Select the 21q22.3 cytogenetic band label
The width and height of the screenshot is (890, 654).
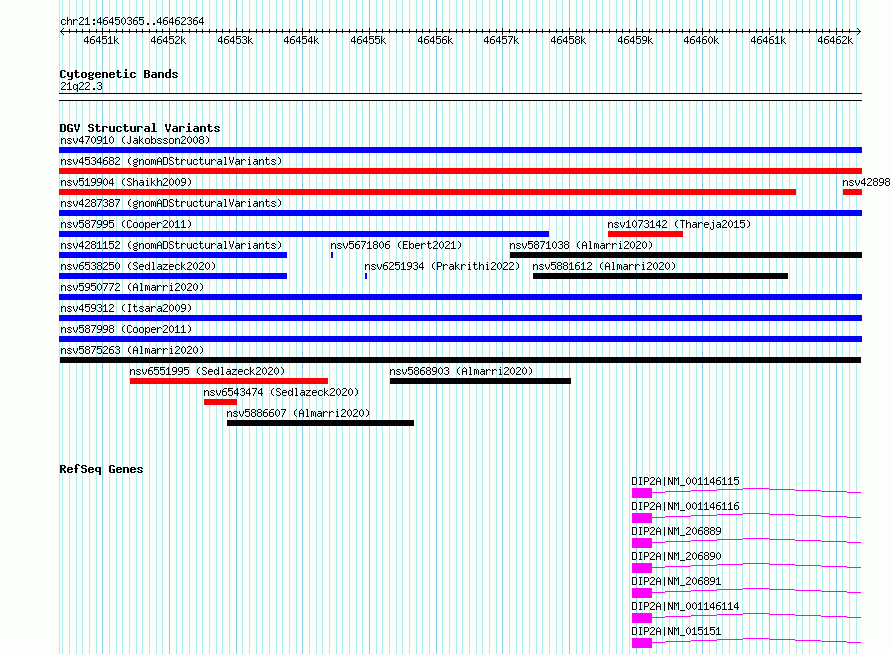(x=81, y=86)
